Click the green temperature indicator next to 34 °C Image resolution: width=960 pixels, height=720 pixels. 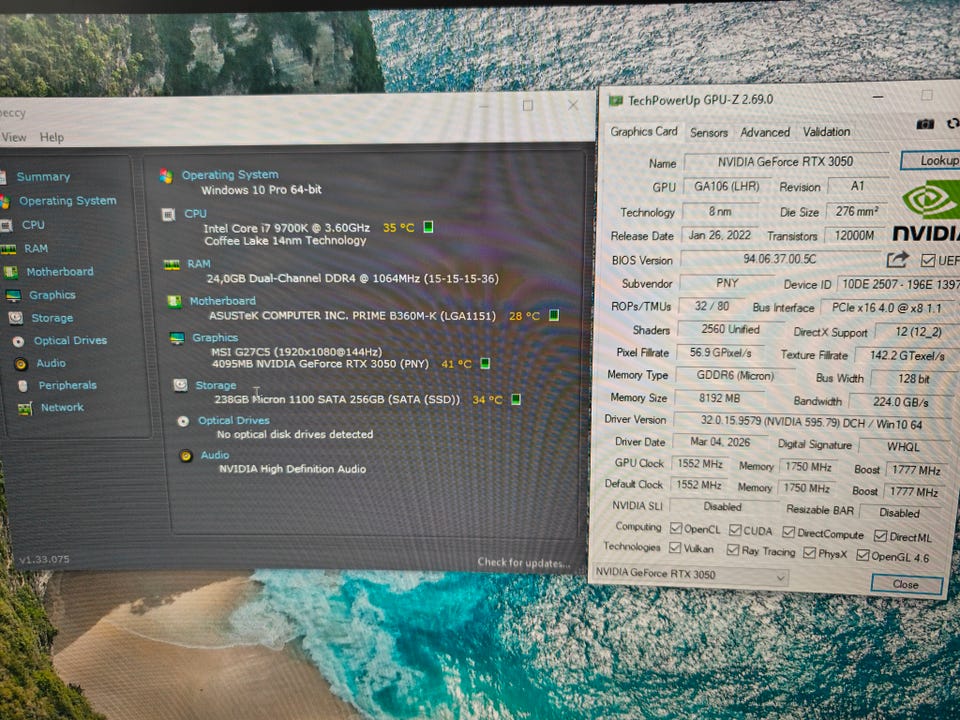coord(516,399)
